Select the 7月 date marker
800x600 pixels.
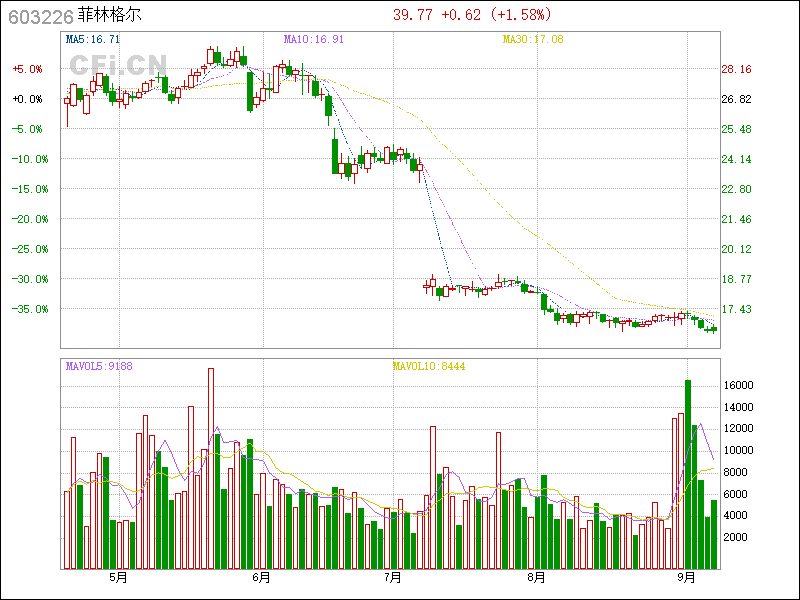point(392,578)
